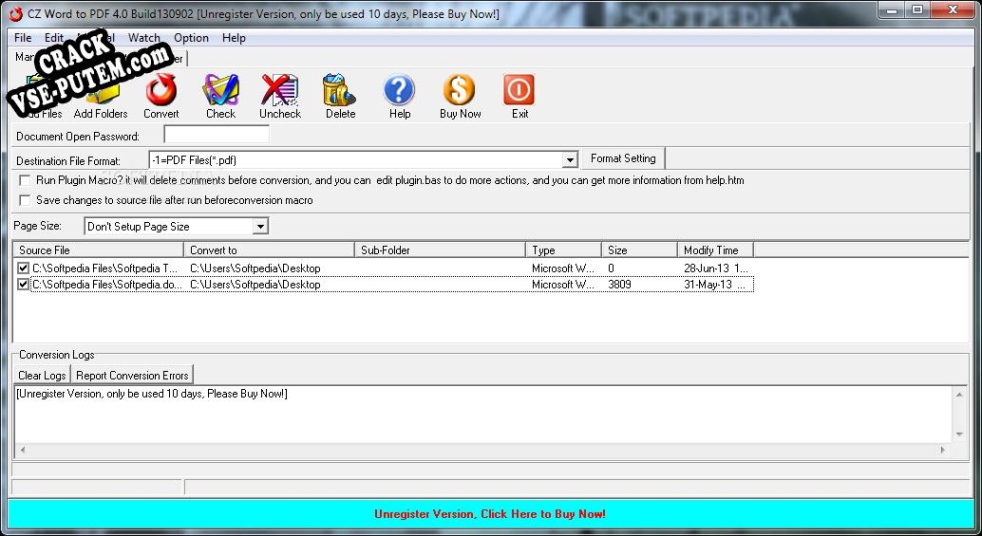Click the Sub-Folder column header
This screenshot has height=536, width=982.
click(440, 250)
